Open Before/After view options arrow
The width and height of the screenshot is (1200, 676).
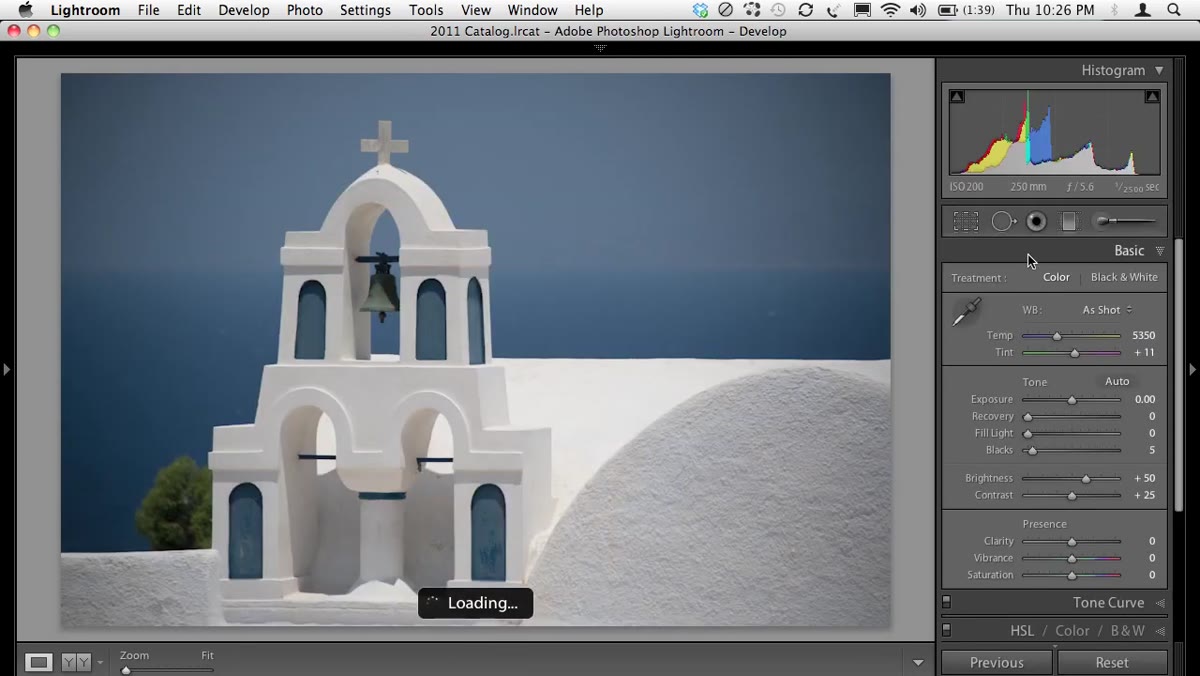click(x=100, y=663)
